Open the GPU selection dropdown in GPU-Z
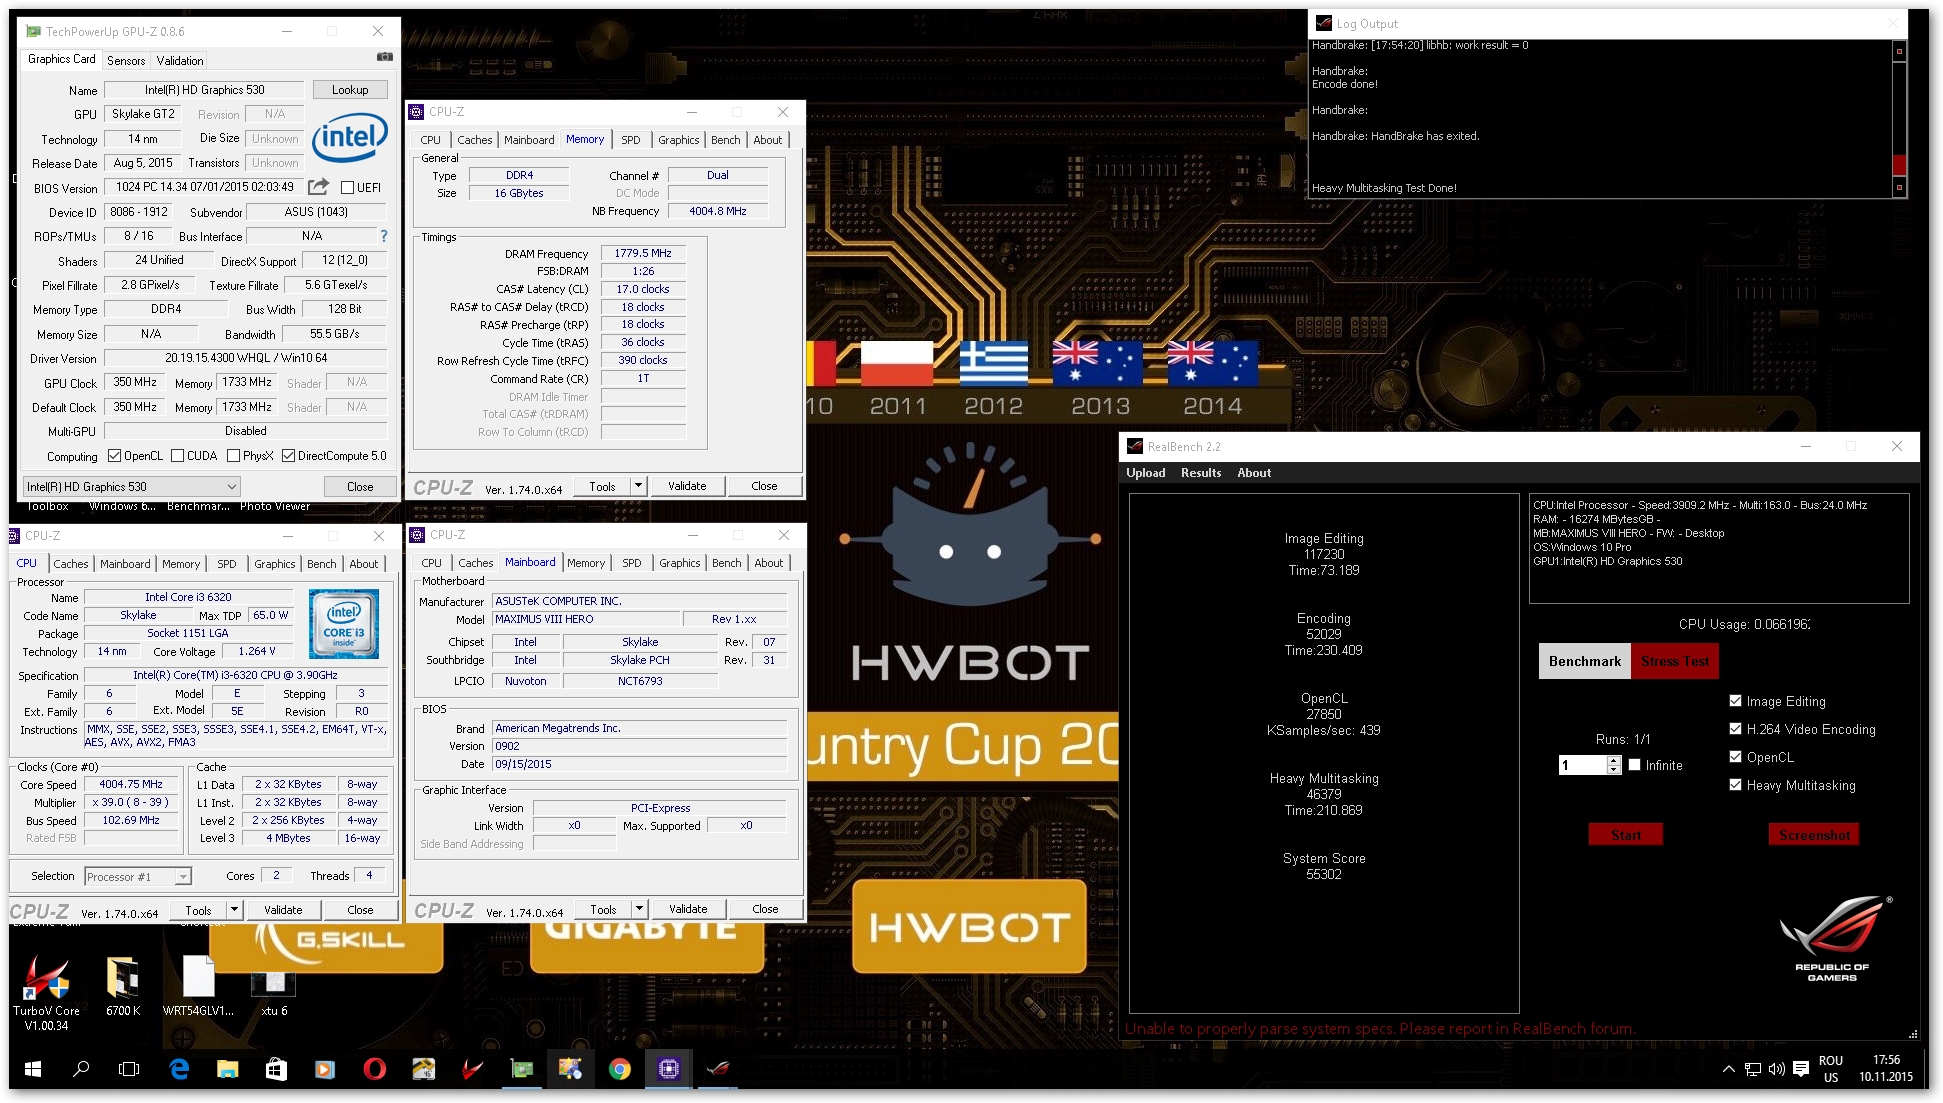Viewport: 1943px width, 1103px height. coord(131,487)
